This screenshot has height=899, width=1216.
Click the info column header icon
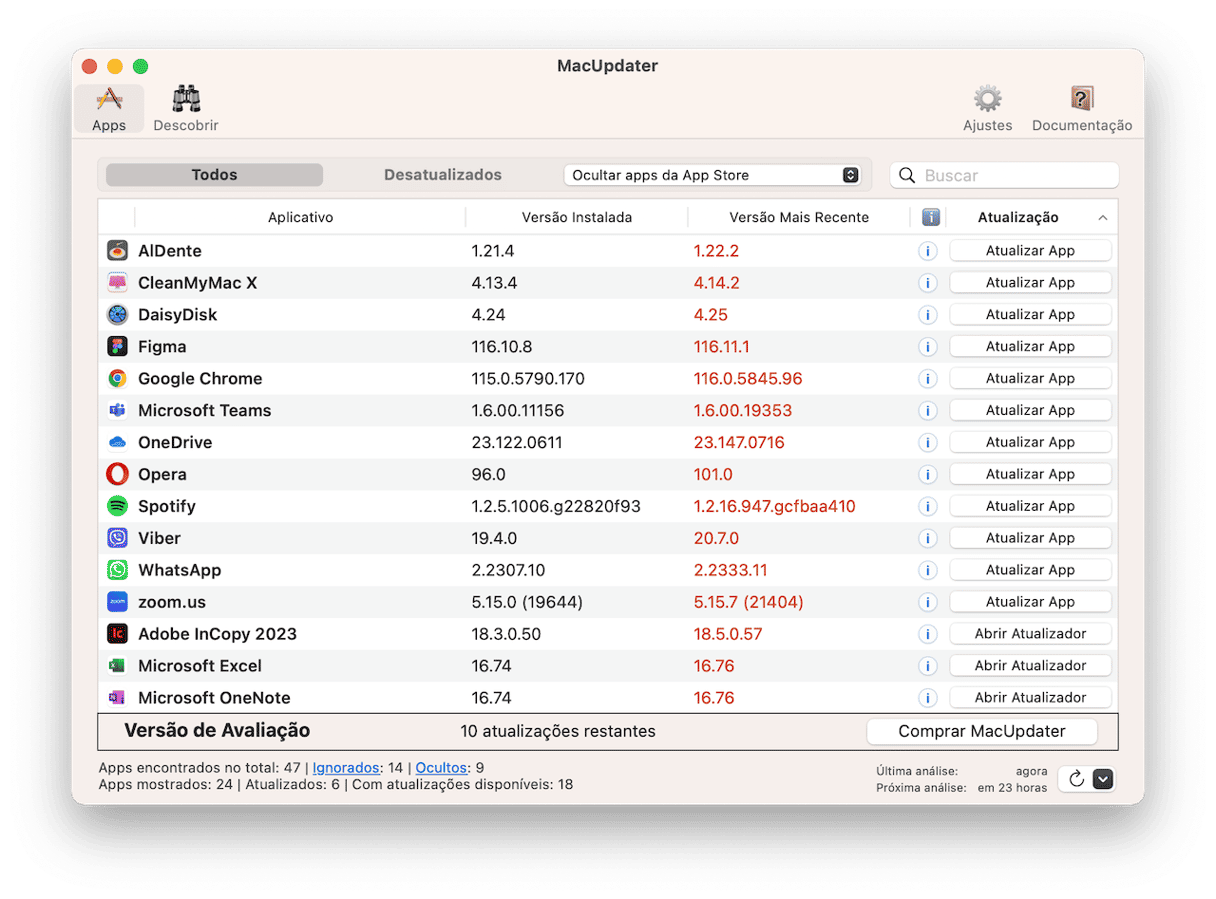(x=929, y=217)
